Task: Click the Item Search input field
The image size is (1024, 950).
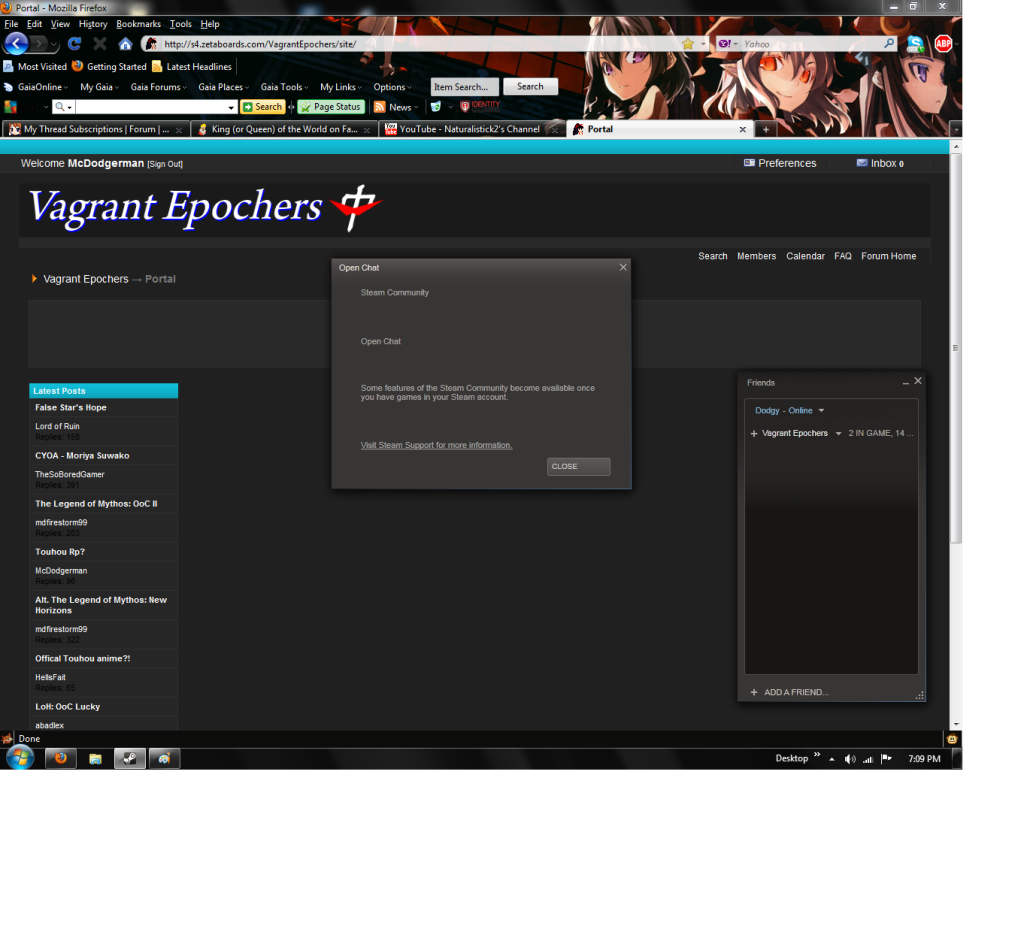Action: (x=464, y=87)
